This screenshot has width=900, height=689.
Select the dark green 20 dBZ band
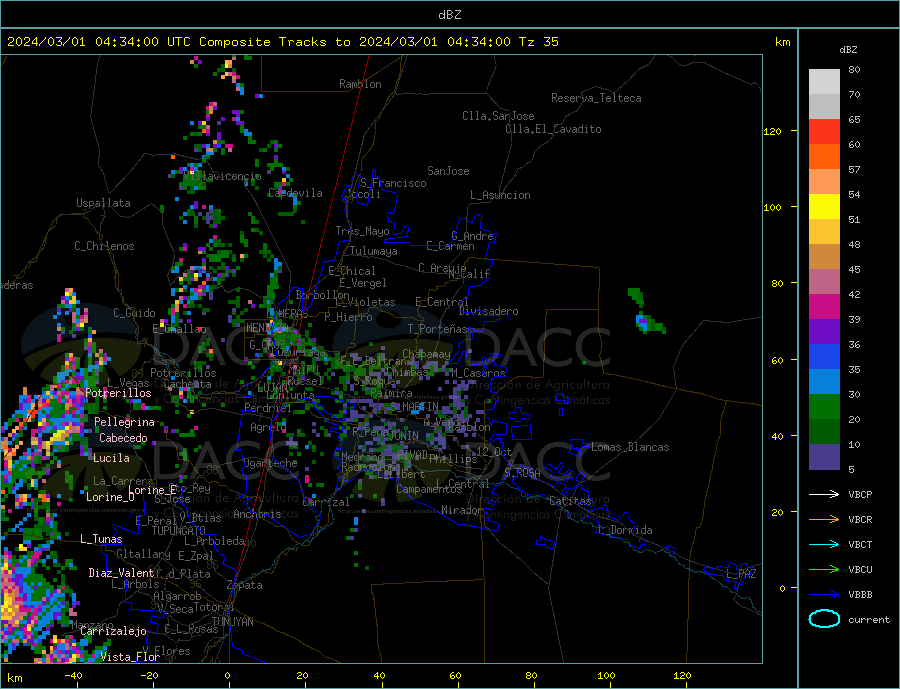point(824,431)
